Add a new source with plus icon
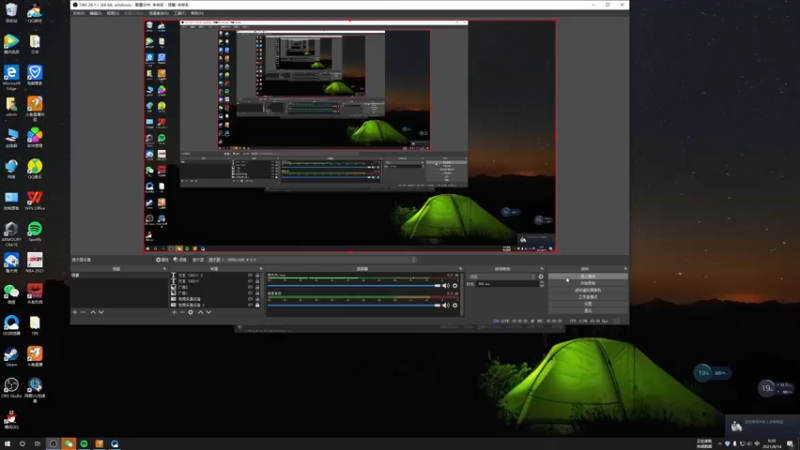This screenshot has width=800, height=450. pos(174,312)
